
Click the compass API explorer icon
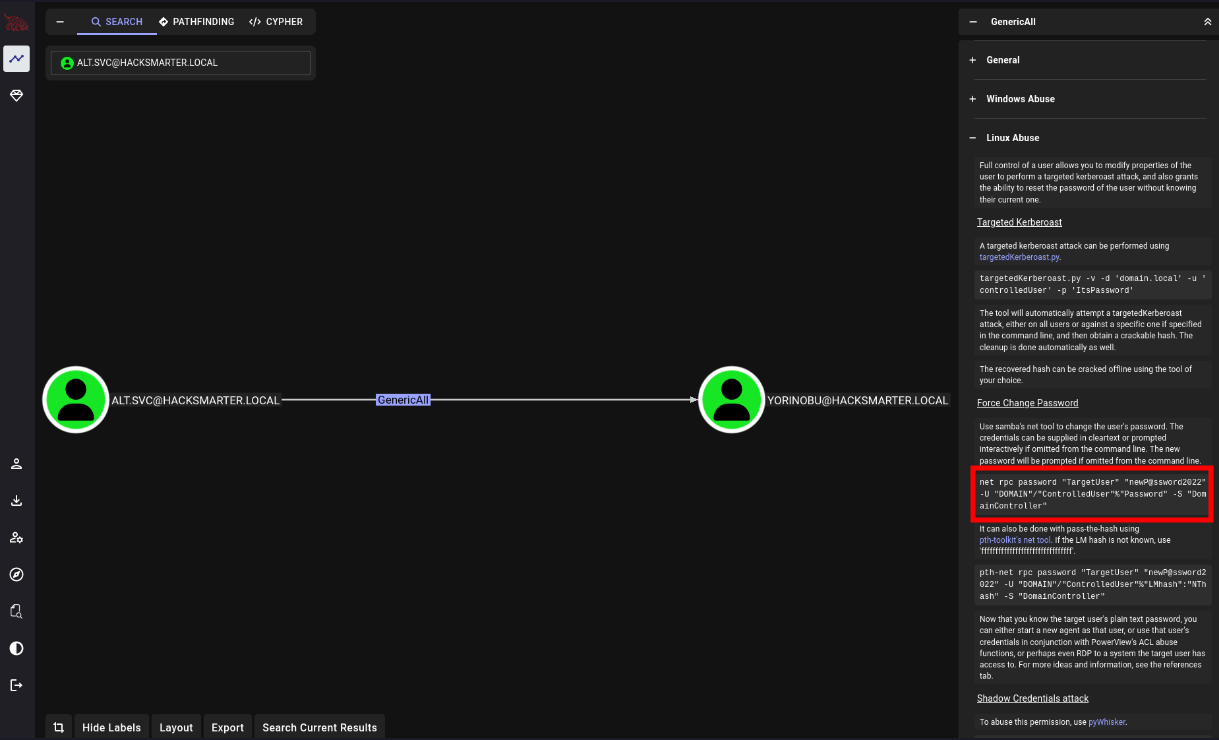pos(16,574)
